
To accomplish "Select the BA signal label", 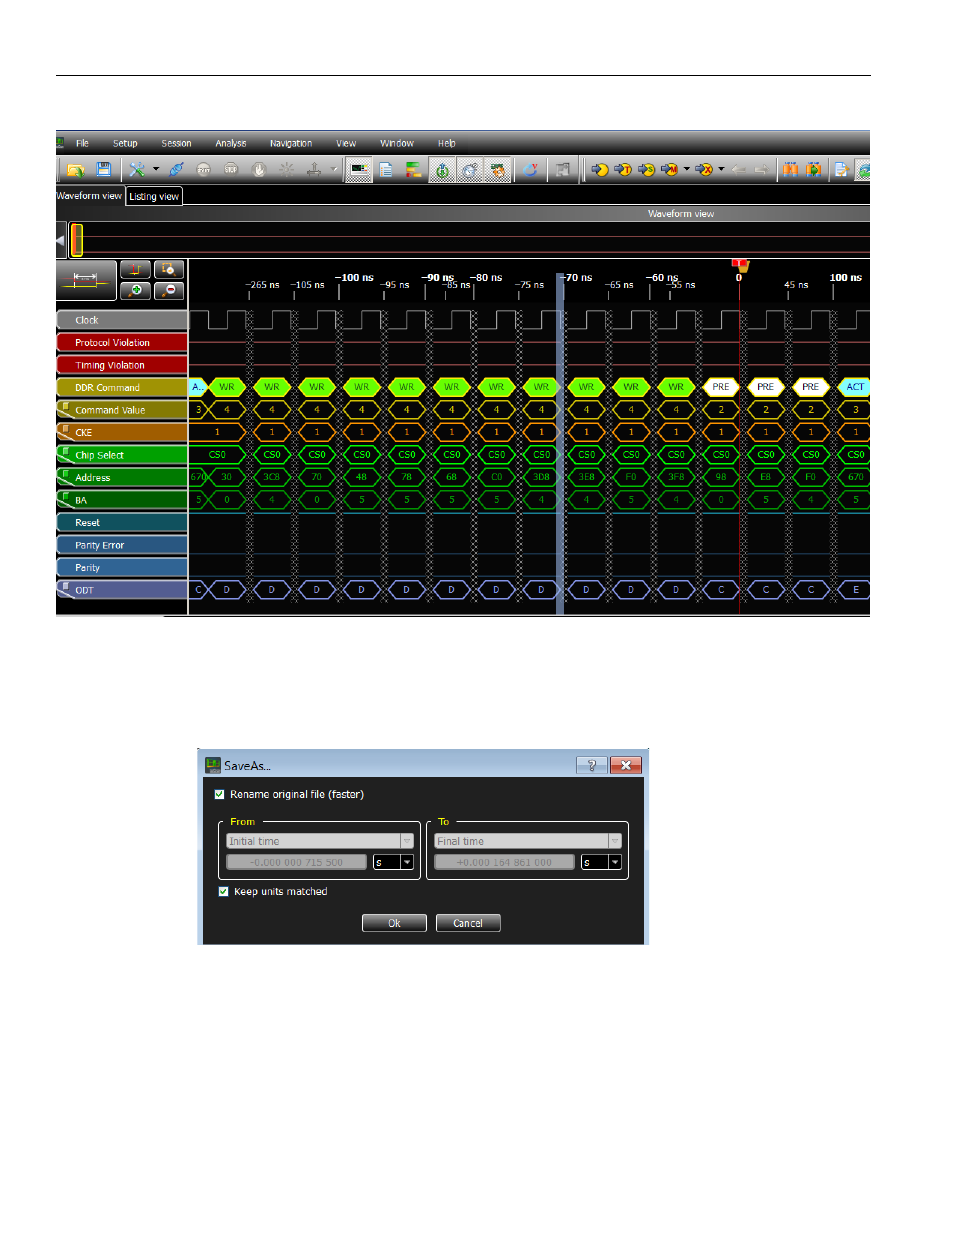I will pos(122,500).
